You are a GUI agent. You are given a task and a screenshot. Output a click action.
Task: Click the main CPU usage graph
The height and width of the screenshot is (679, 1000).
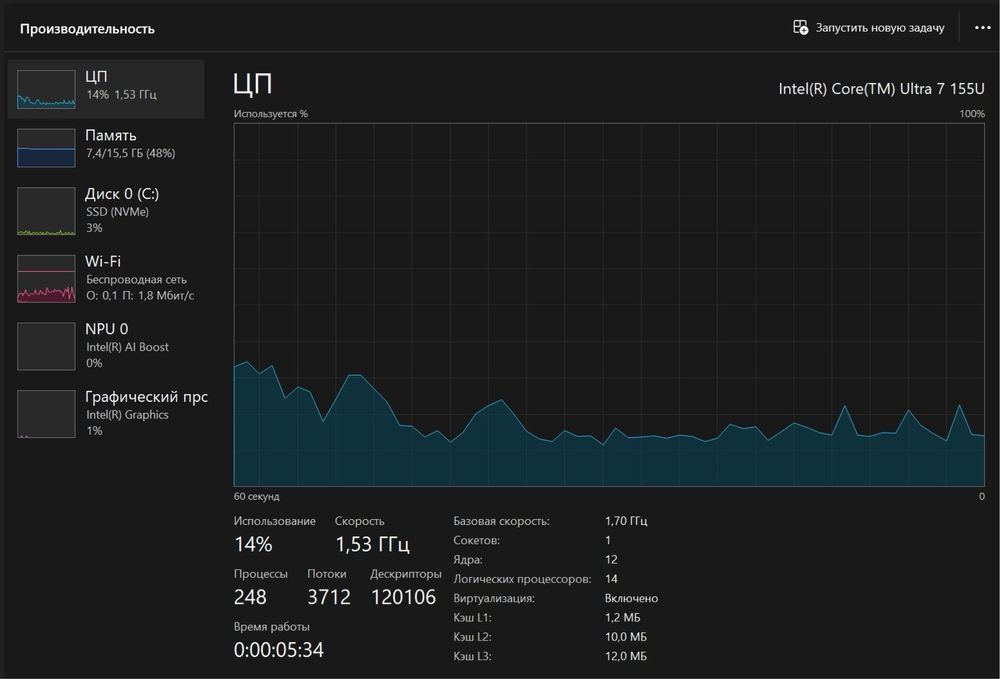tap(609, 305)
